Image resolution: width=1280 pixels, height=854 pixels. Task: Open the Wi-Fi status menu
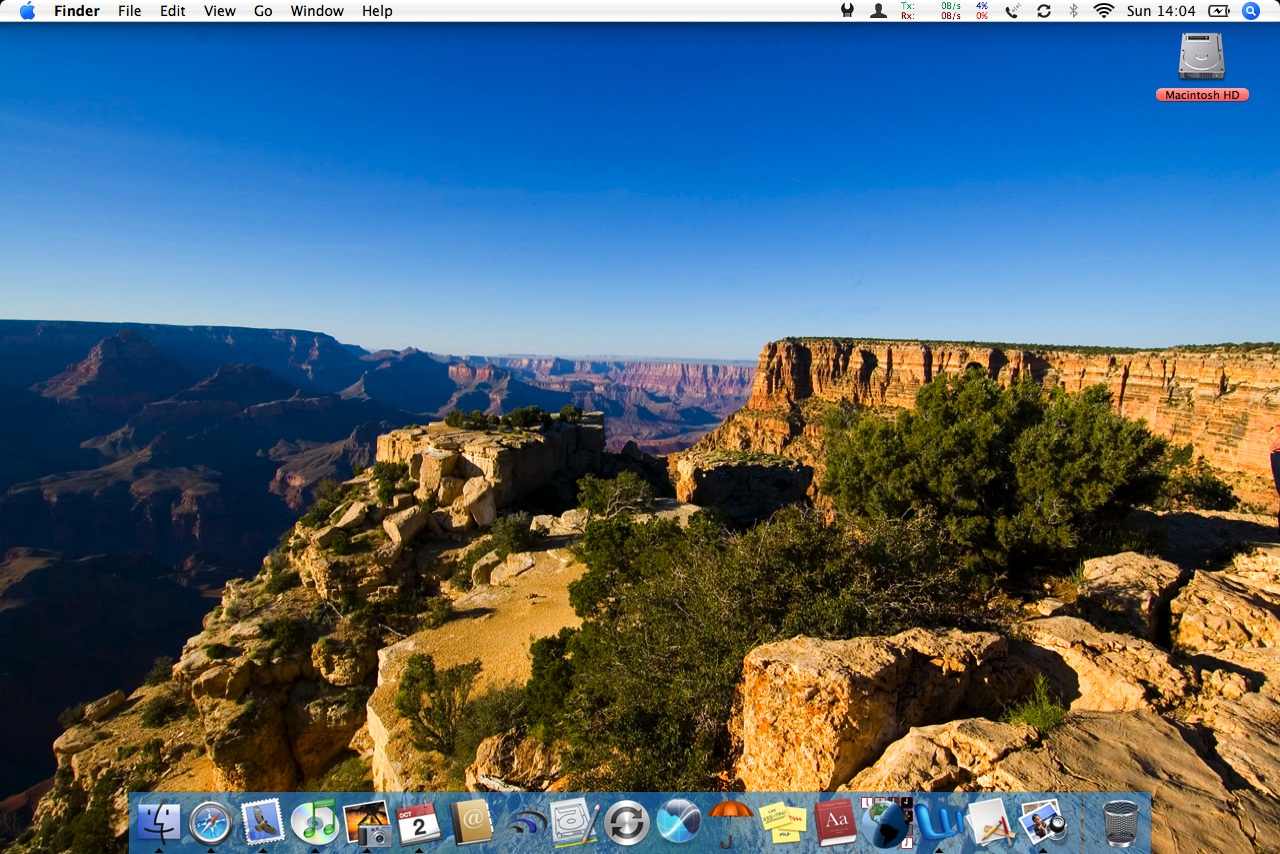pos(1103,11)
